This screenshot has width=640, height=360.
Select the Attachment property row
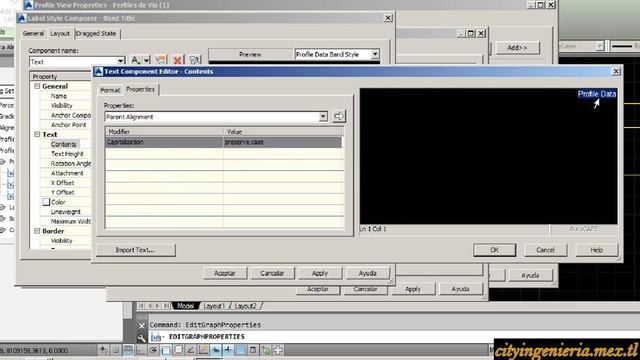pyautogui.click(x=65, y=173)
